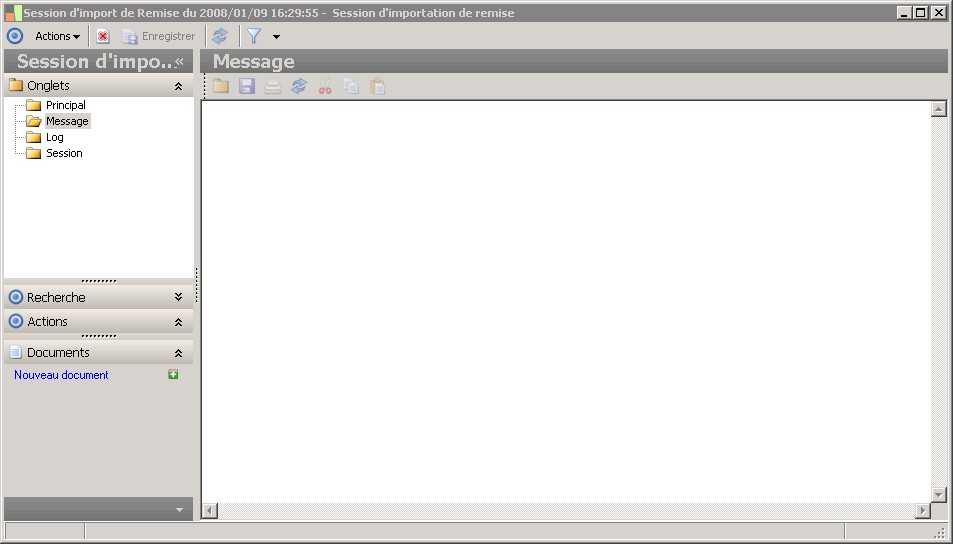
Task: Maximize the session import window
Action: [x=921, y=13]
